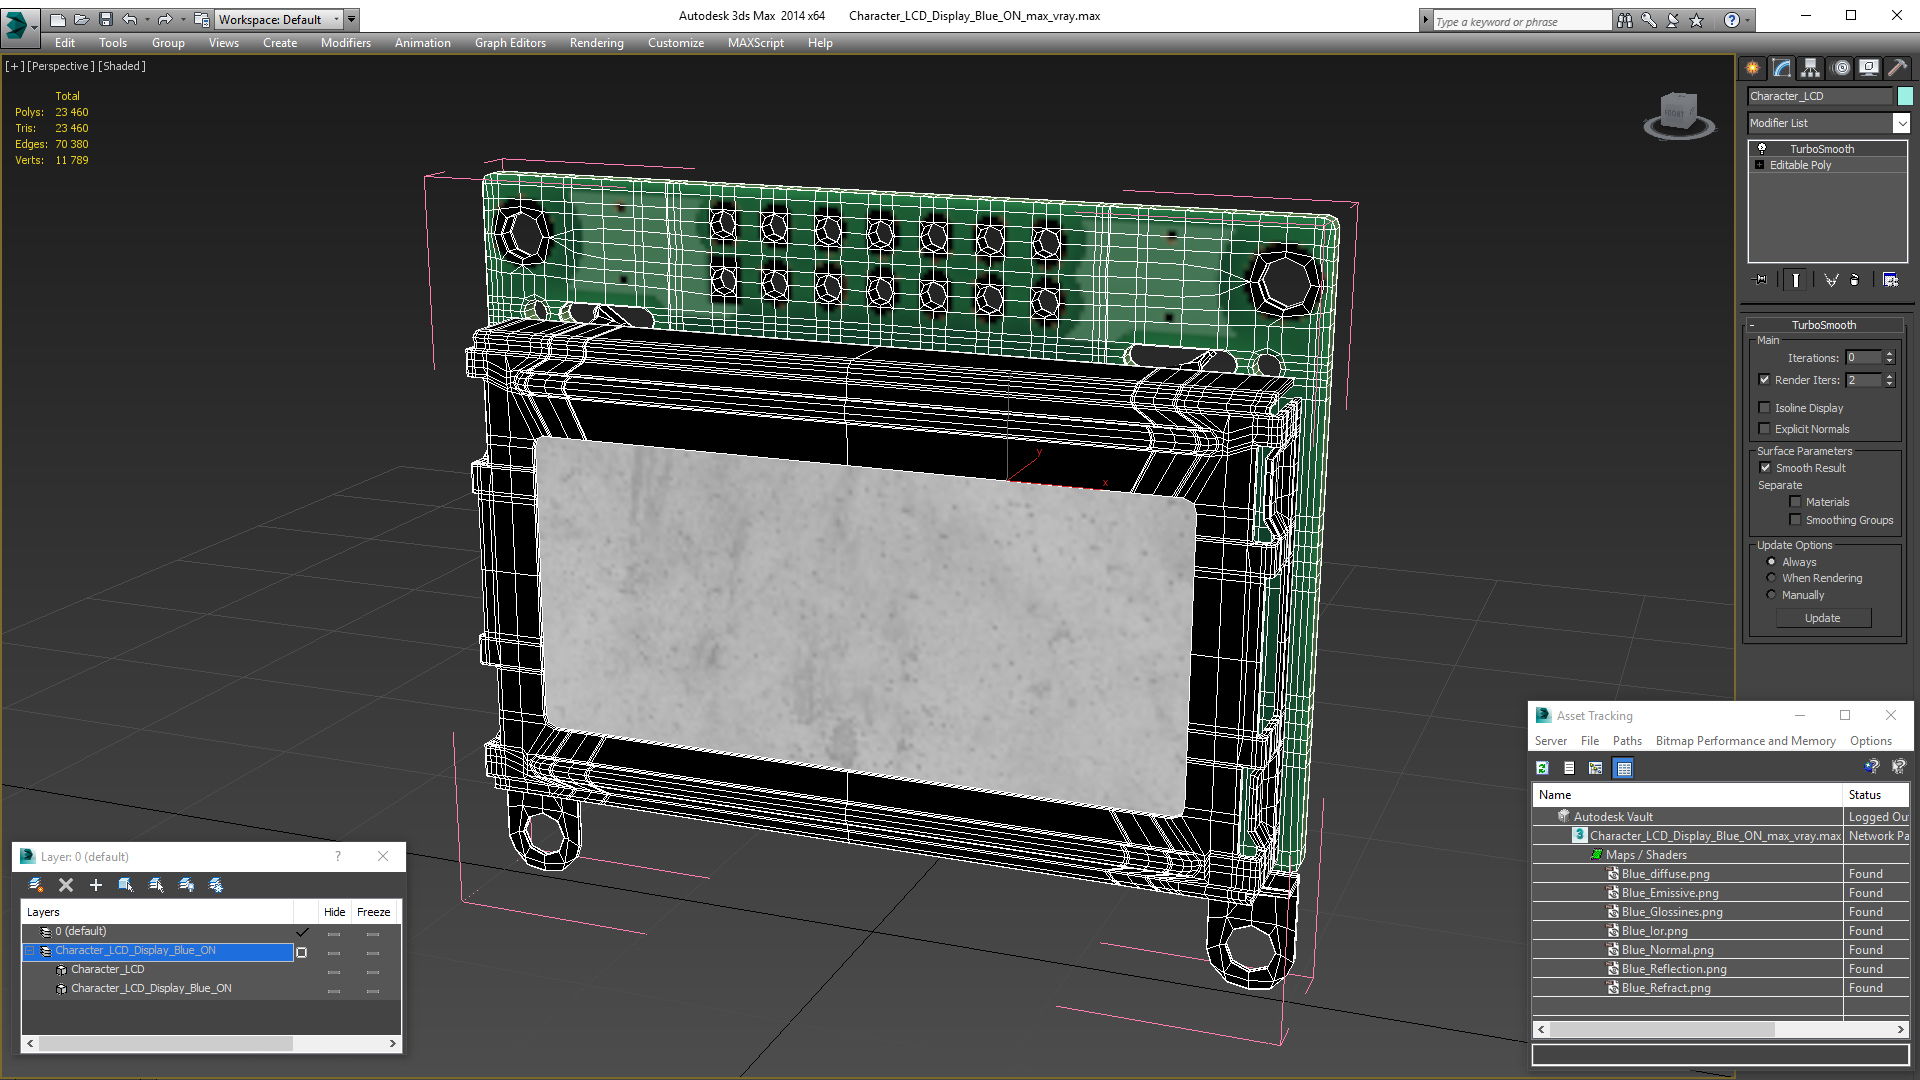Remove modifier from the stack icon
The width and height of the screenshot is (1920, 1080).
1855,280
